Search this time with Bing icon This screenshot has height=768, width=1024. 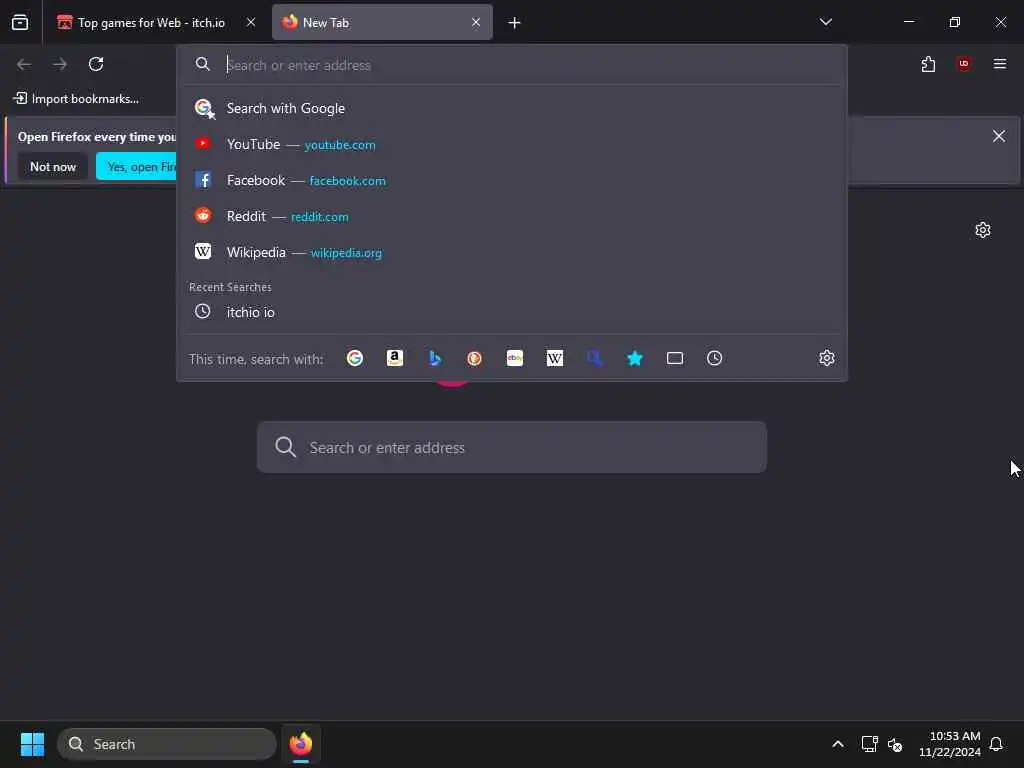click(435, 358)
